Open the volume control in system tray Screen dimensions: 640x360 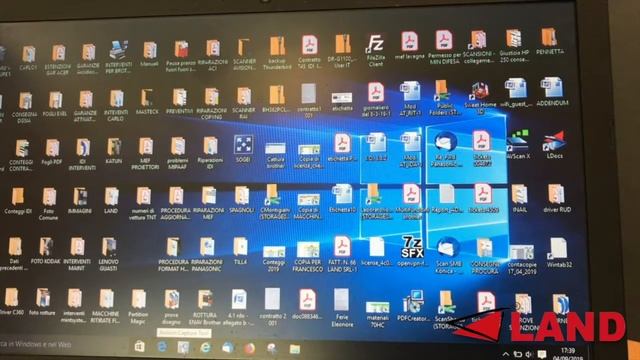(x=529, y=354)
